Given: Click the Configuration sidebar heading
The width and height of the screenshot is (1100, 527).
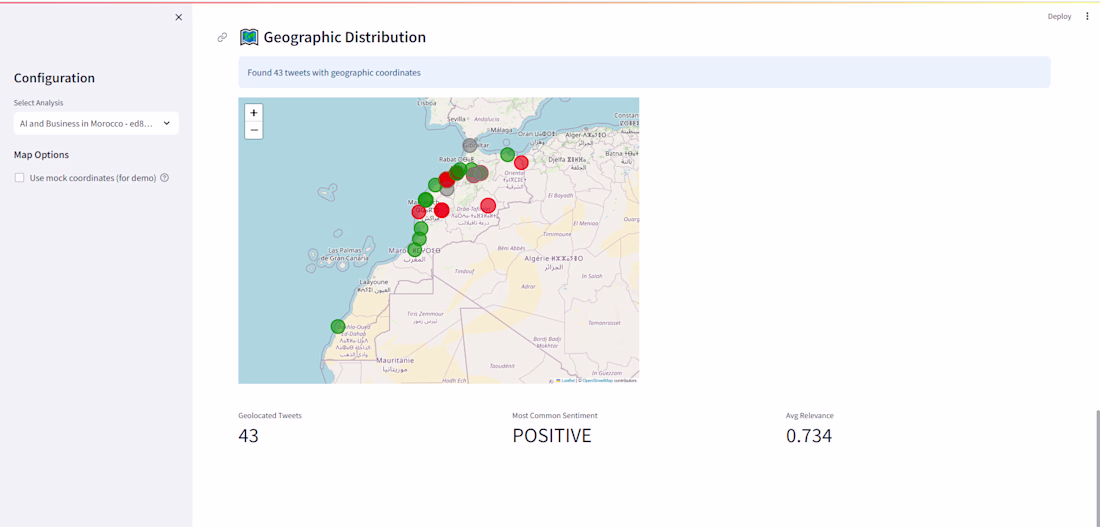Looking at the screenshot, I should pyautogui.click(x=54, y=78).
